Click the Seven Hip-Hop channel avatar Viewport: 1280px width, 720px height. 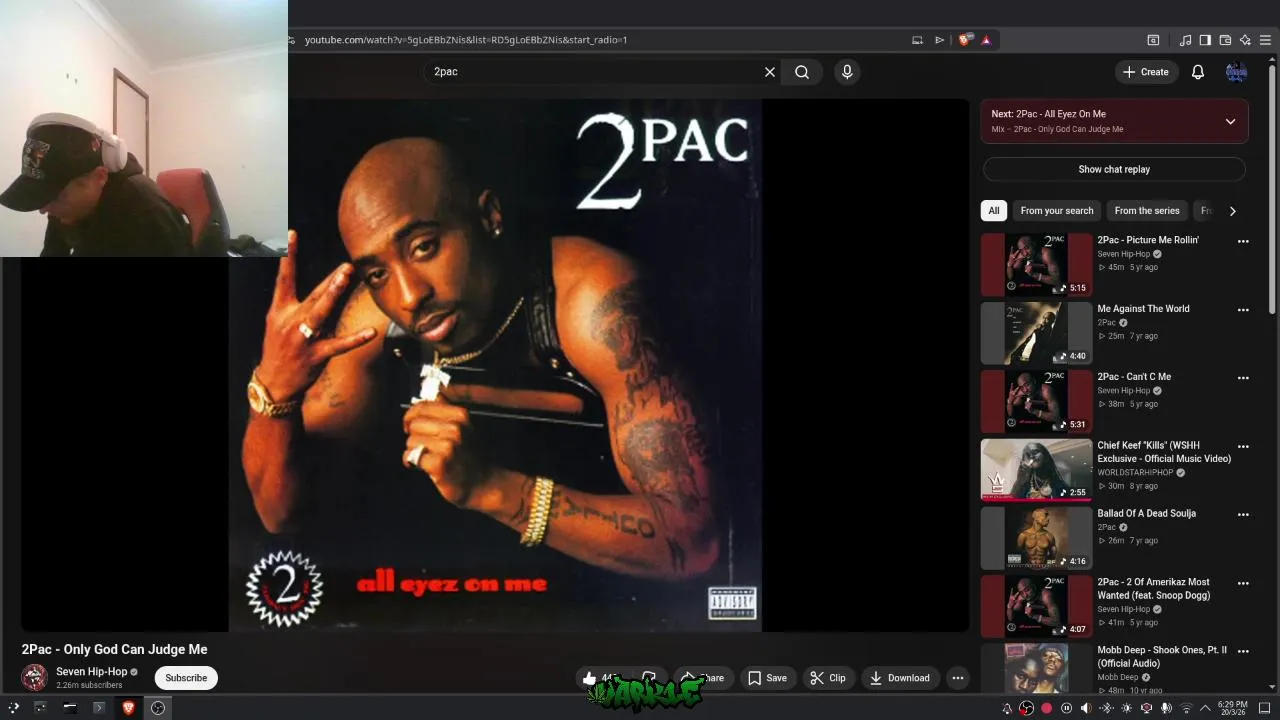coord(35,677)
